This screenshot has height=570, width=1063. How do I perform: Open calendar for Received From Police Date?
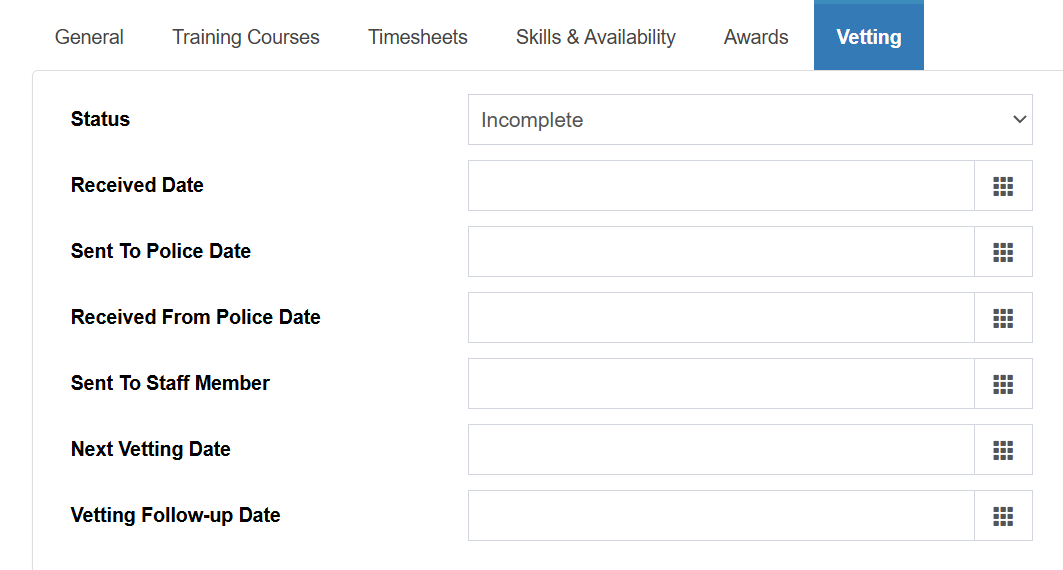(1003, 318)
